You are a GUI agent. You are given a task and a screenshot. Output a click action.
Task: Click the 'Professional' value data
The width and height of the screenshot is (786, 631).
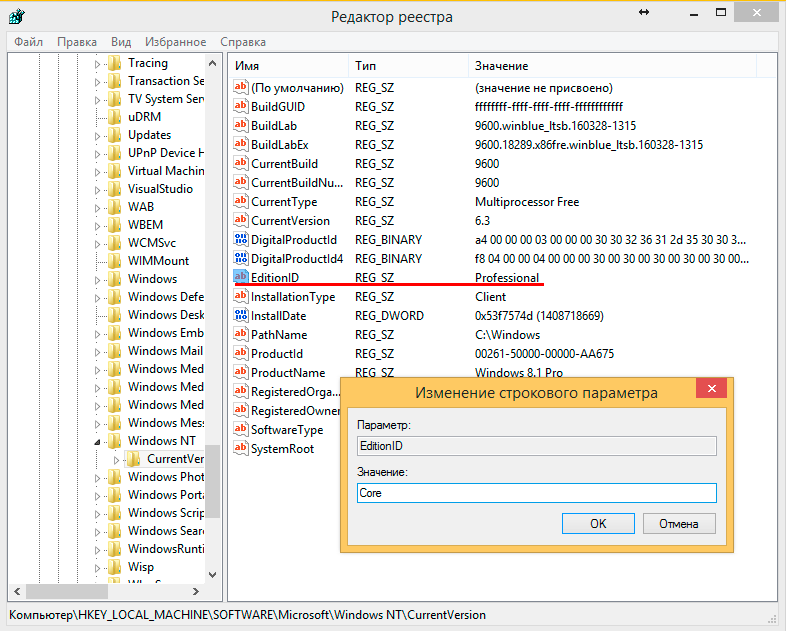[x=507, y=278]
